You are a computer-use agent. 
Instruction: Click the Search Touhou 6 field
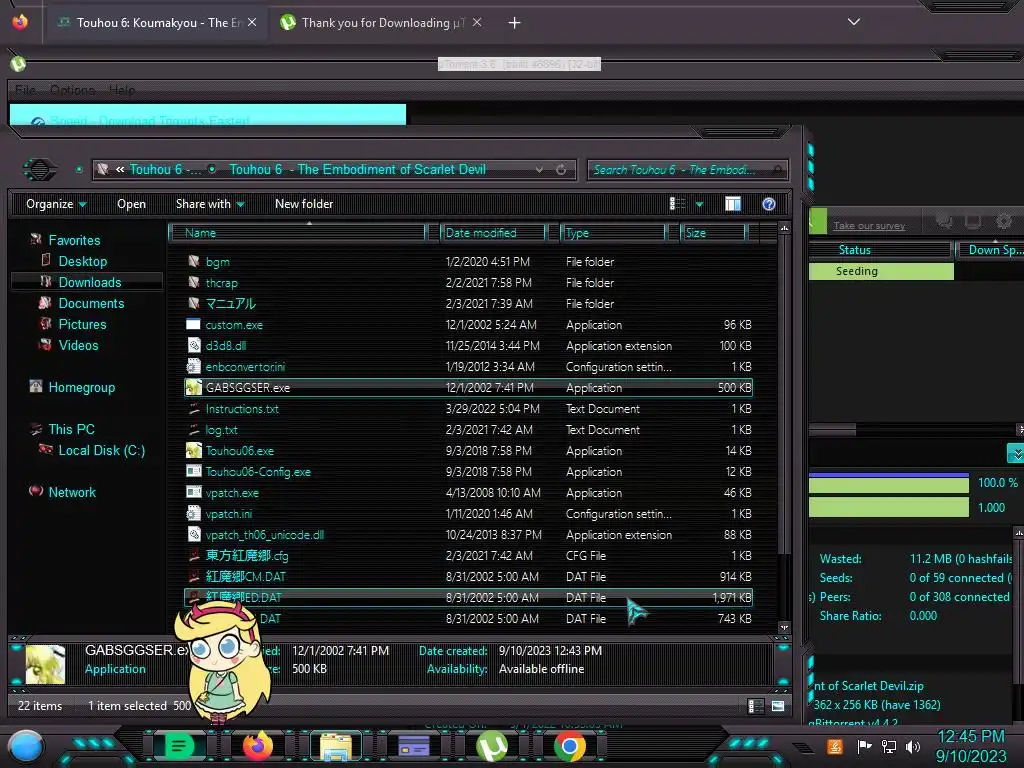pyautogui.click(x=688, y=170)
